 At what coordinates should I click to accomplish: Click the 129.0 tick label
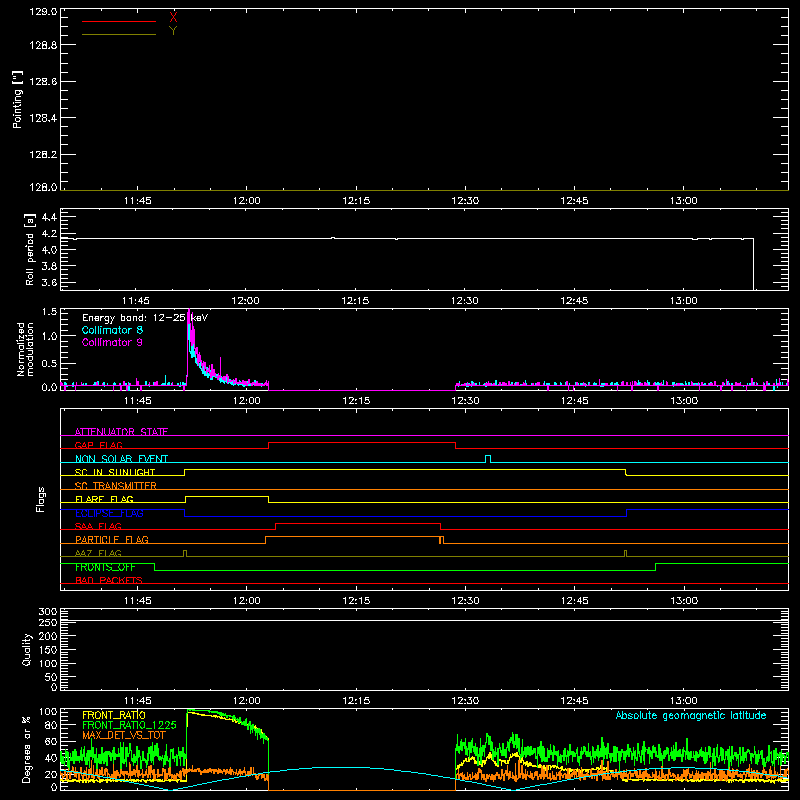43,12
